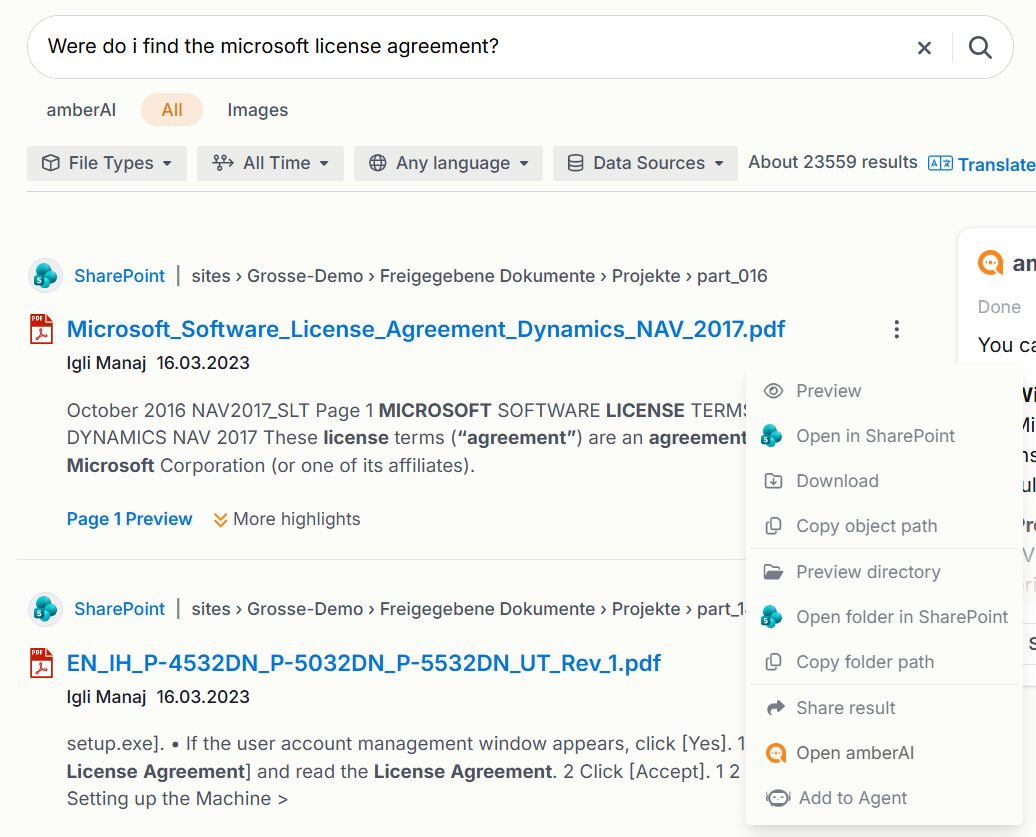Click 'Projekte' in the second result's breadcrumb

tap(646, 608)
